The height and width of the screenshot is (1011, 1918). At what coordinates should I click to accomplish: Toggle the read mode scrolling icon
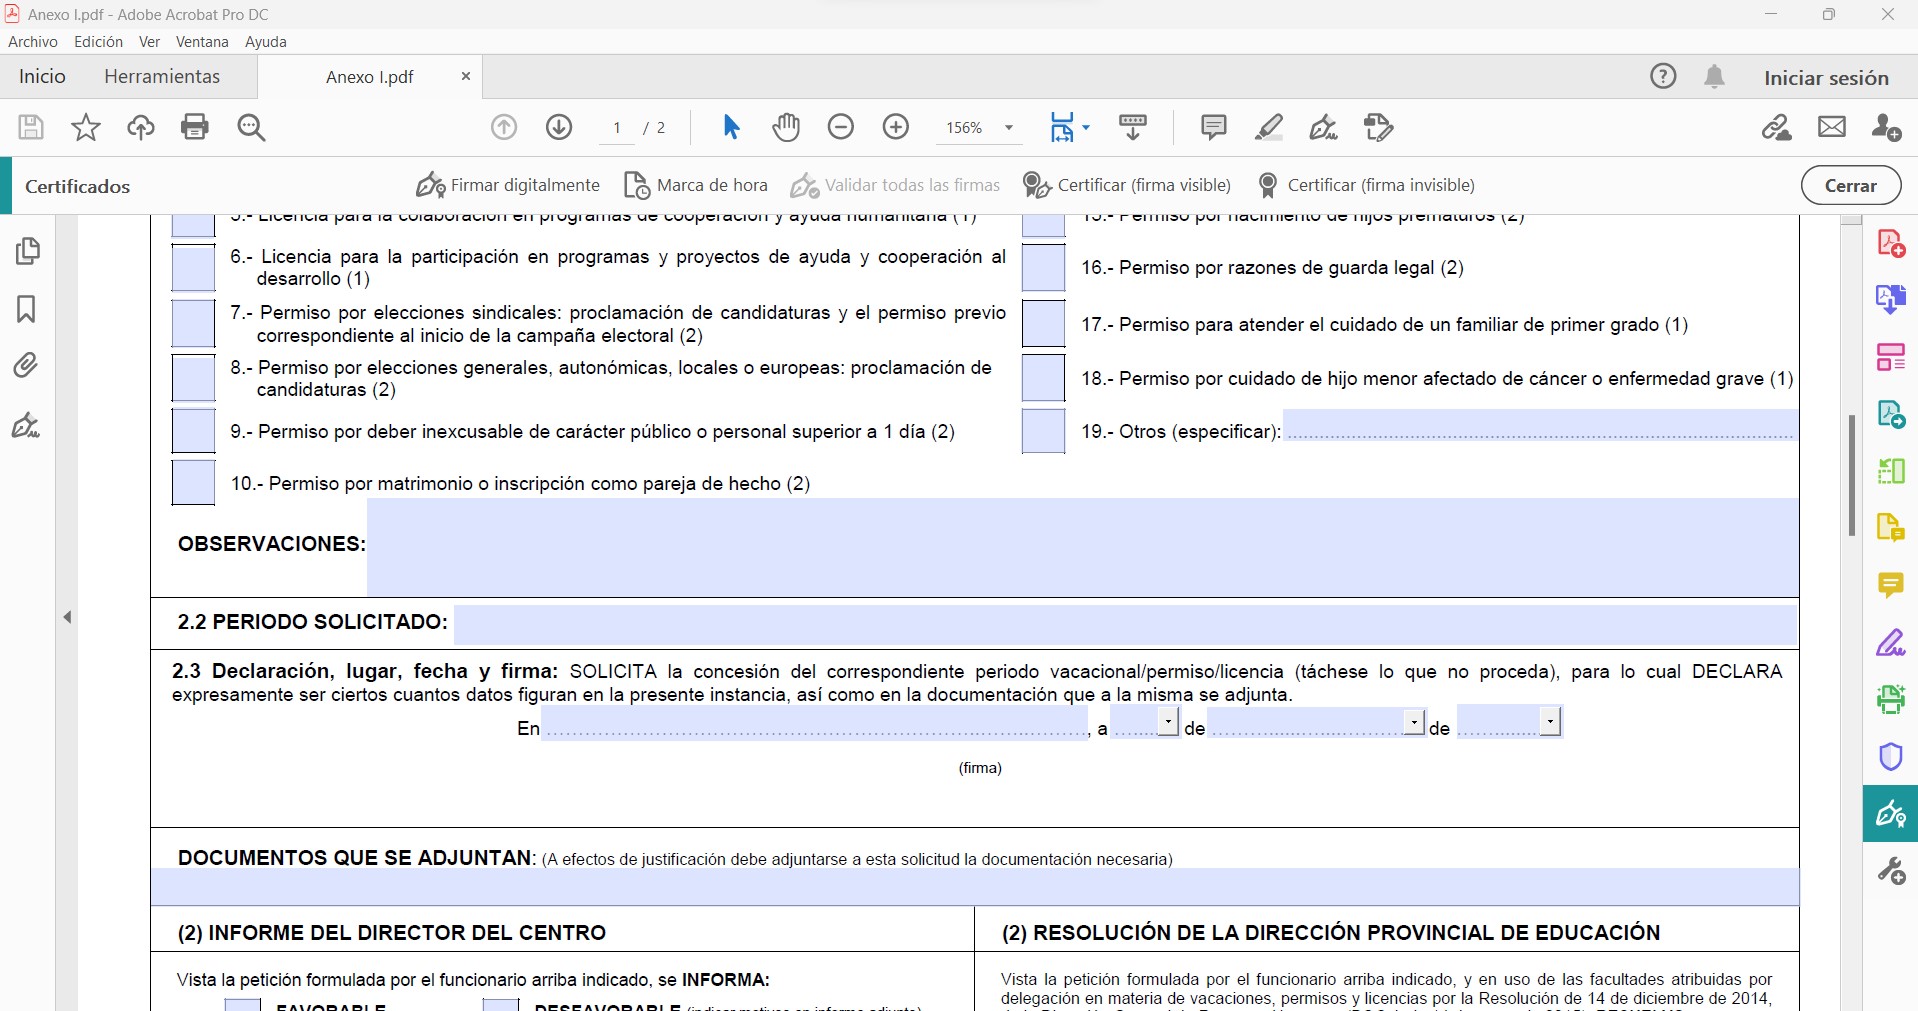[x=1133, y=127]
